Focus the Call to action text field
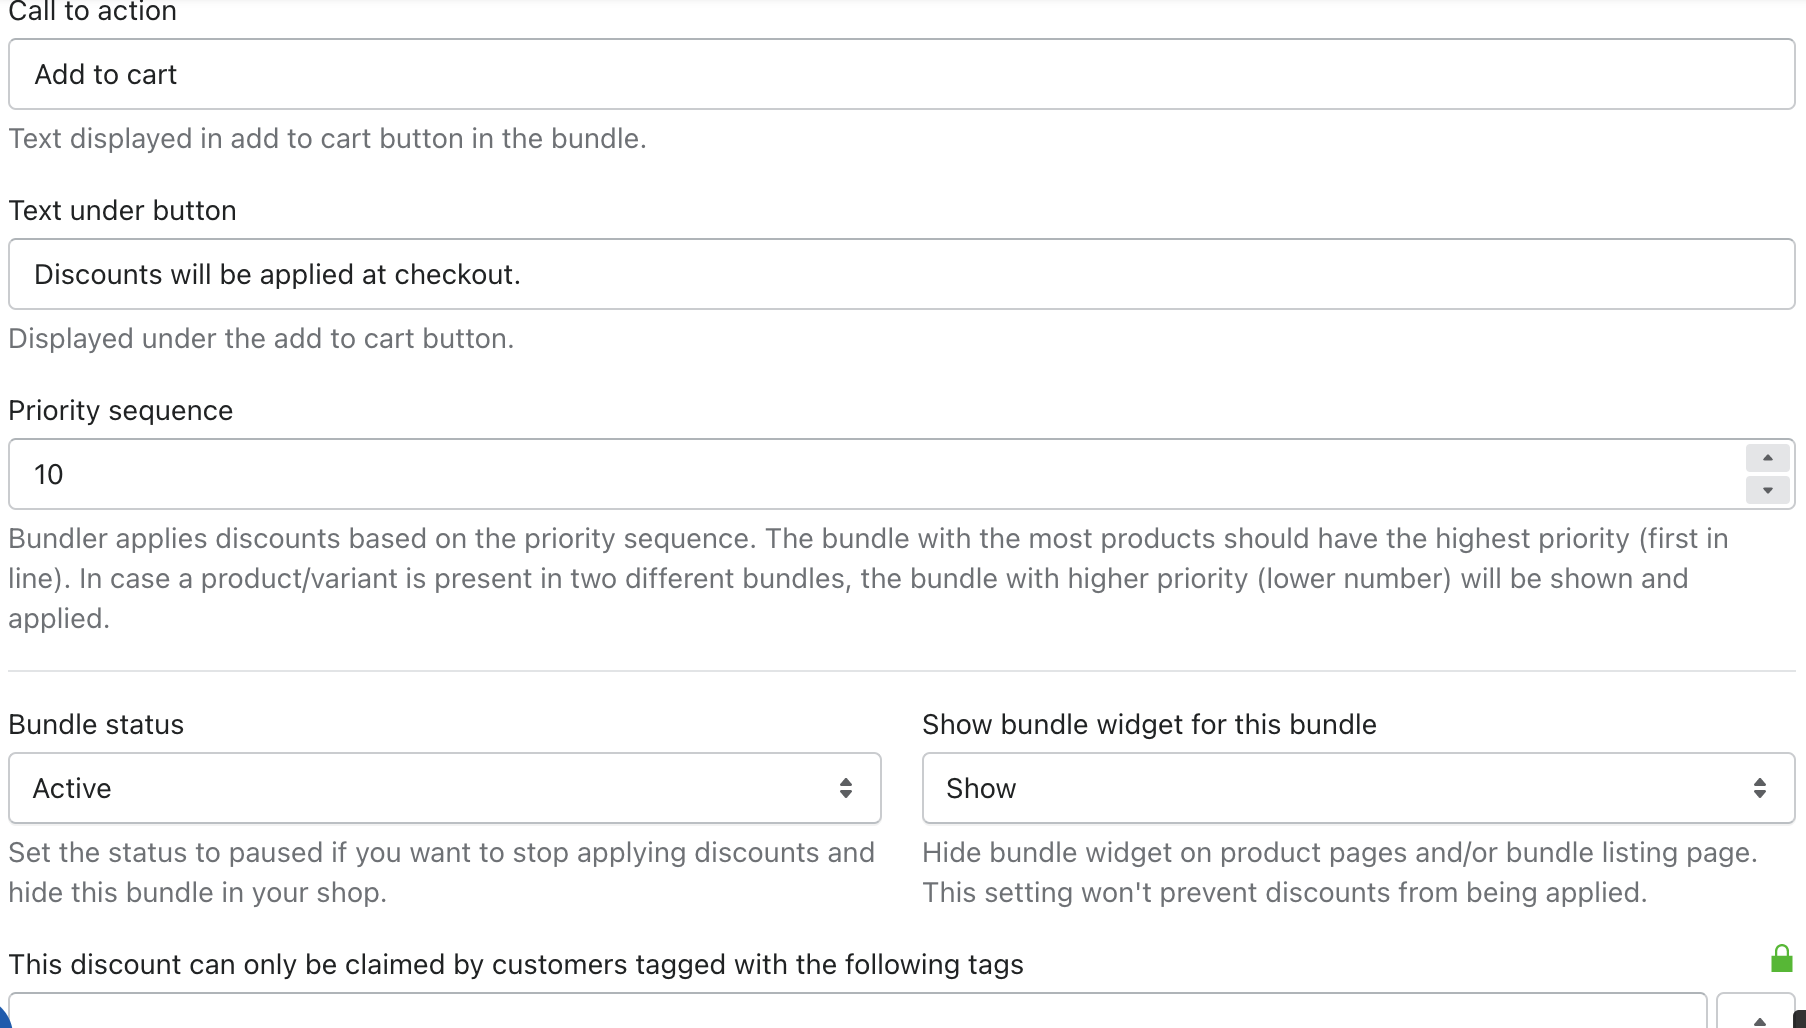The height and width of the screenshot is (1028, 1806). (902, 74)
